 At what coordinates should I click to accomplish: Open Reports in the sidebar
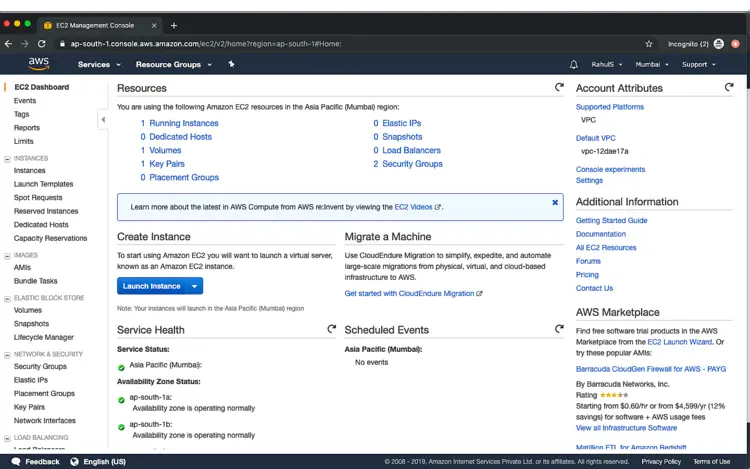click(27, 128)
